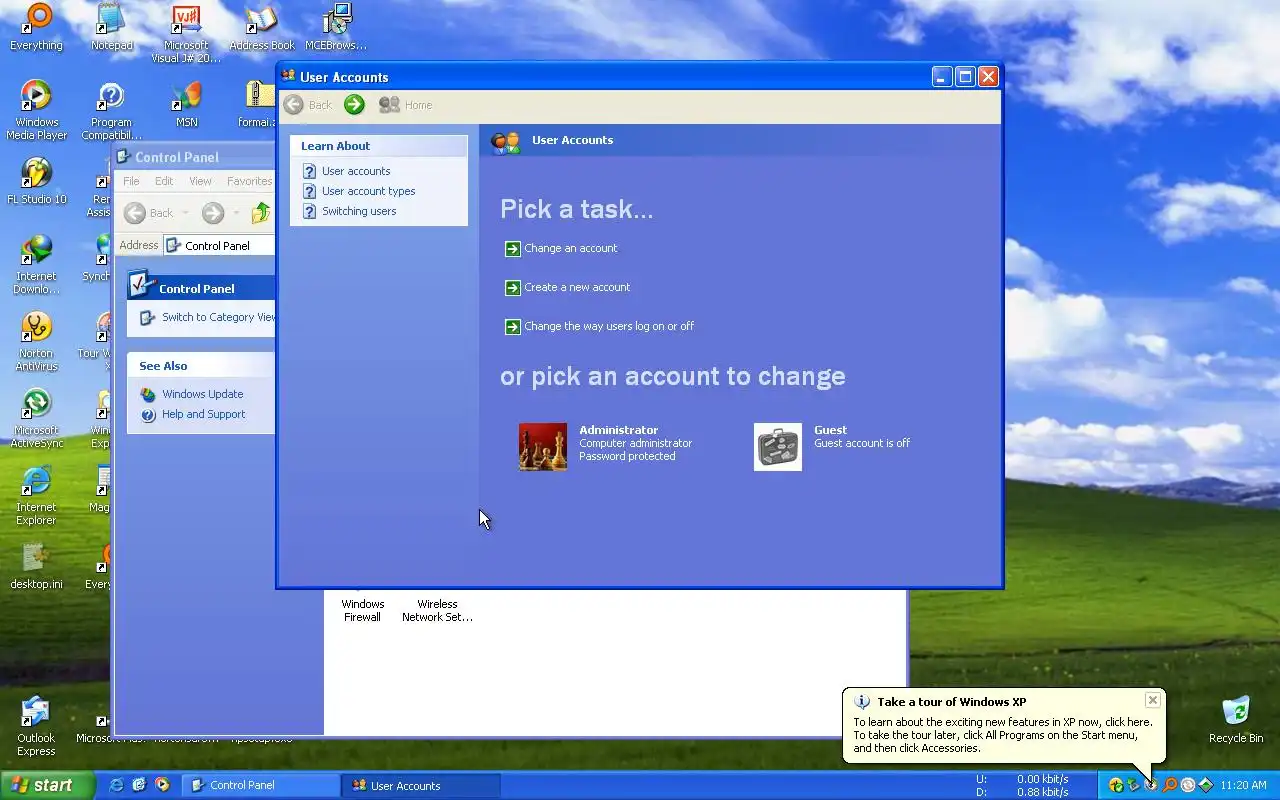Open 'User account types' help topic
This screenshot has height=800, width=1280.
tap(368, 191)
